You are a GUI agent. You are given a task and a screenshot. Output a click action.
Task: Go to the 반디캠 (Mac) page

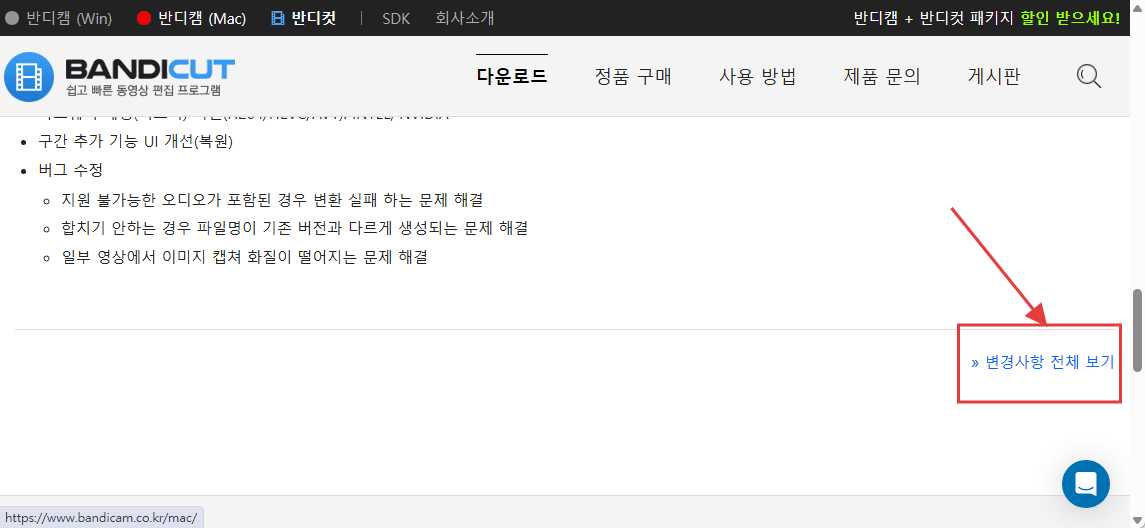point(202,18)
